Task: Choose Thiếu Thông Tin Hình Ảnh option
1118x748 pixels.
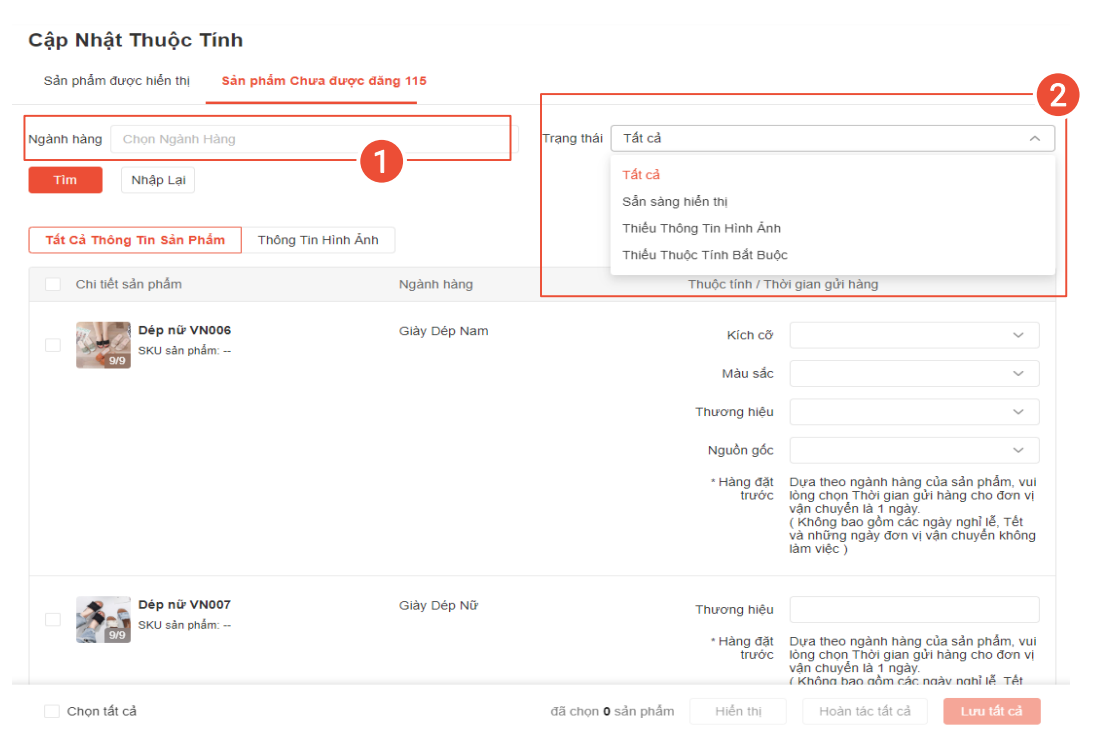Action: [x=701, y=228]
